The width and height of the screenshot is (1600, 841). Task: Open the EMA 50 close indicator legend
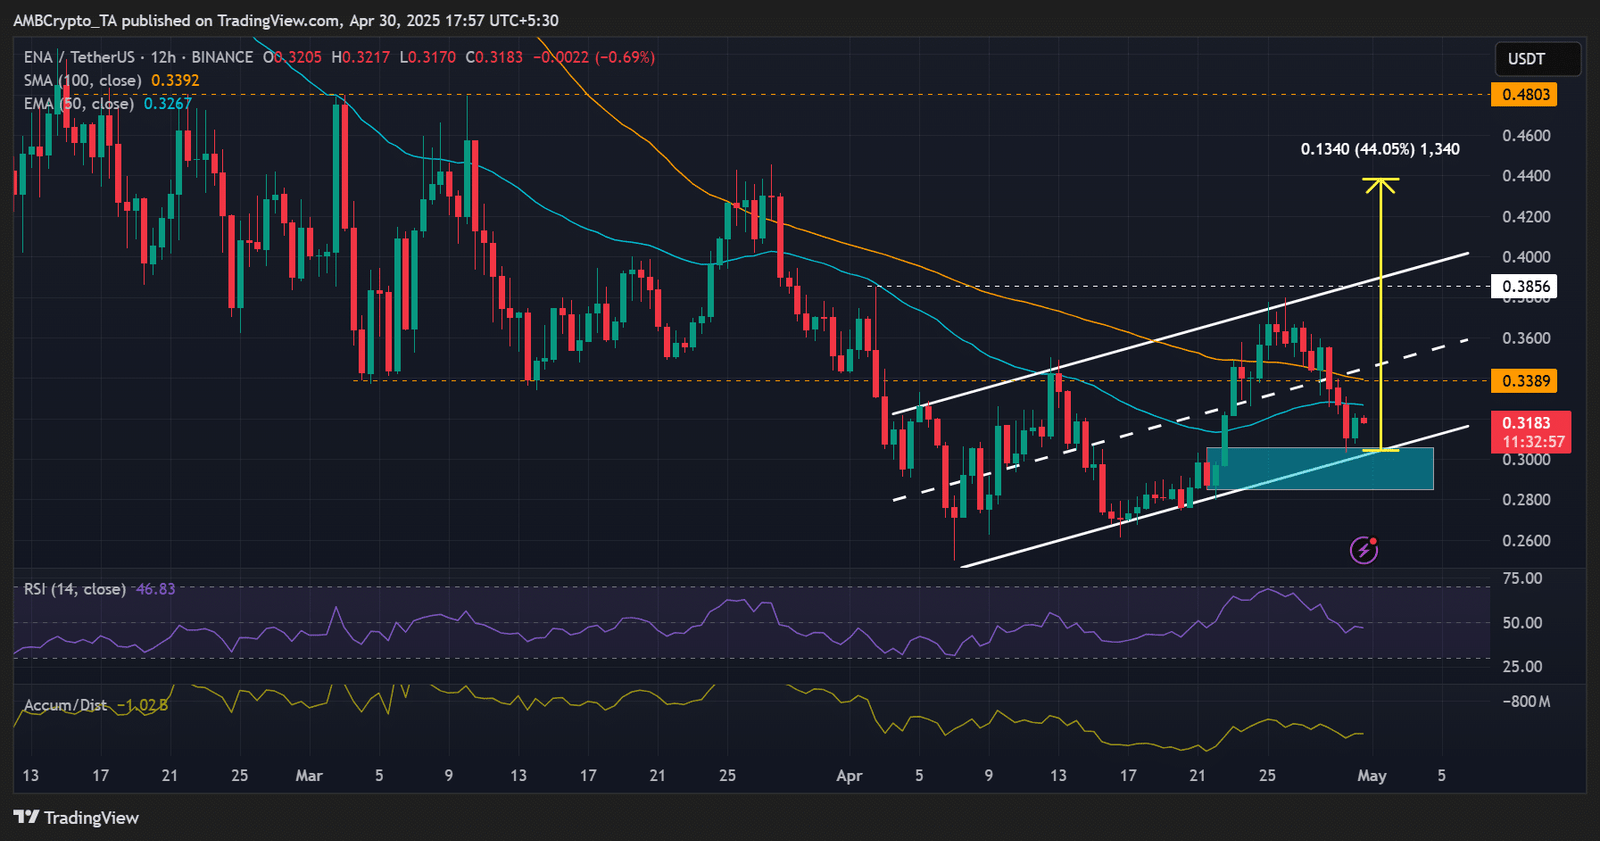[108, 103]
